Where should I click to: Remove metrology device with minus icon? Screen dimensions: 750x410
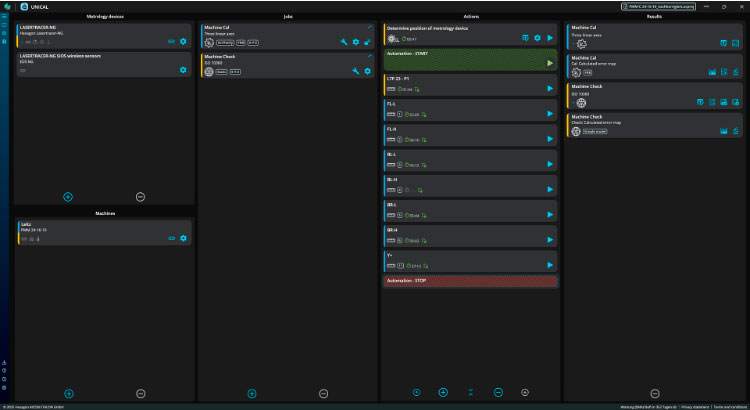pyautogui.click(x=140, y=197)
